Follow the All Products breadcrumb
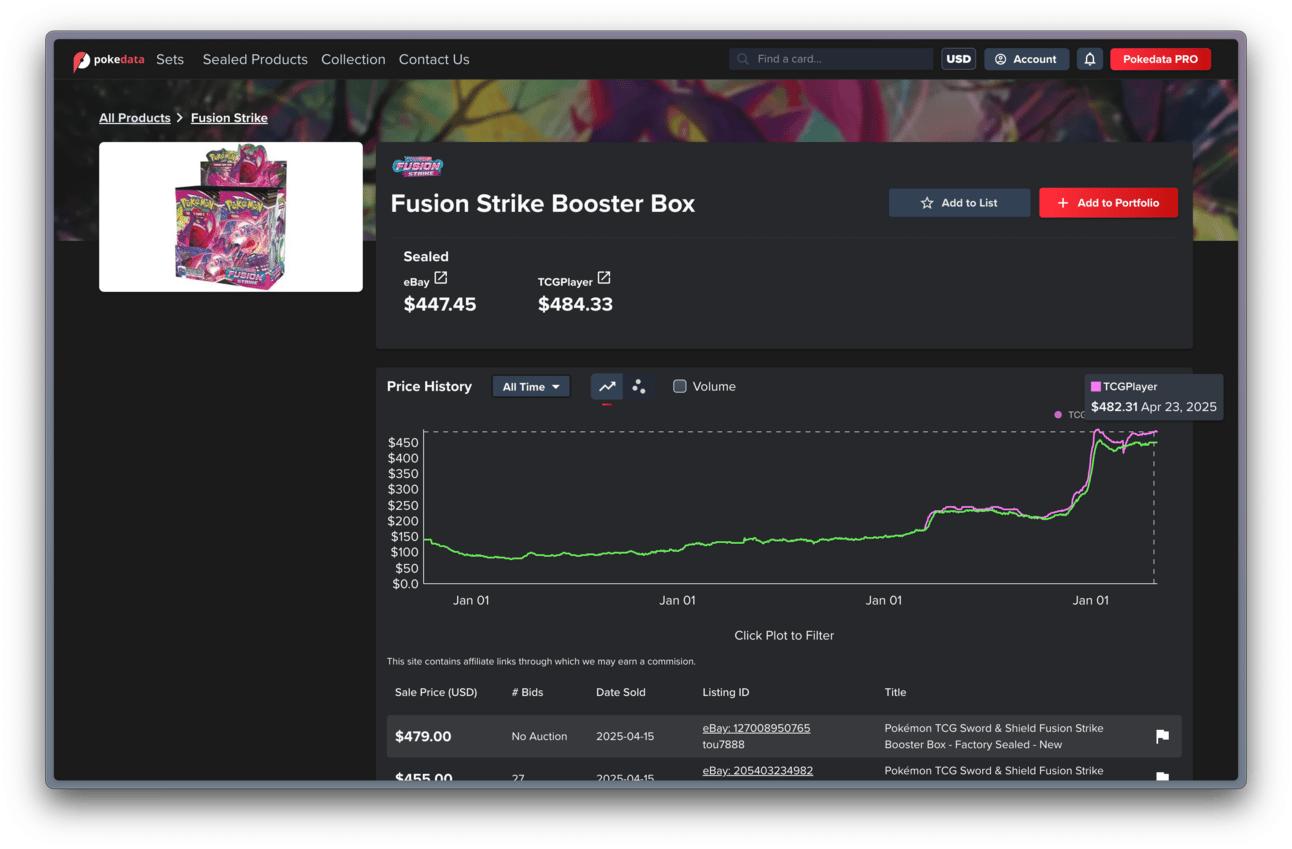Viewport: 1292px width, 849px height. click(135, 118)
